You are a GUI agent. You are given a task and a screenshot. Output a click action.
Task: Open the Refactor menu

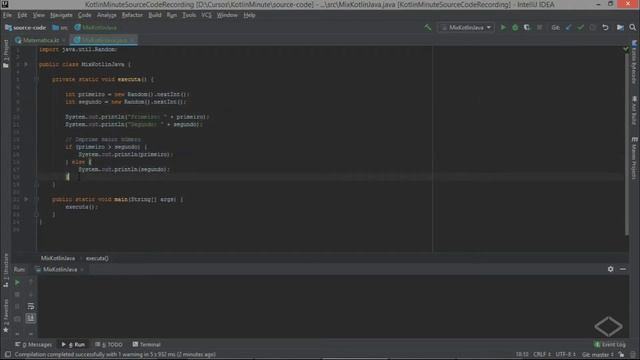(132, 15)
